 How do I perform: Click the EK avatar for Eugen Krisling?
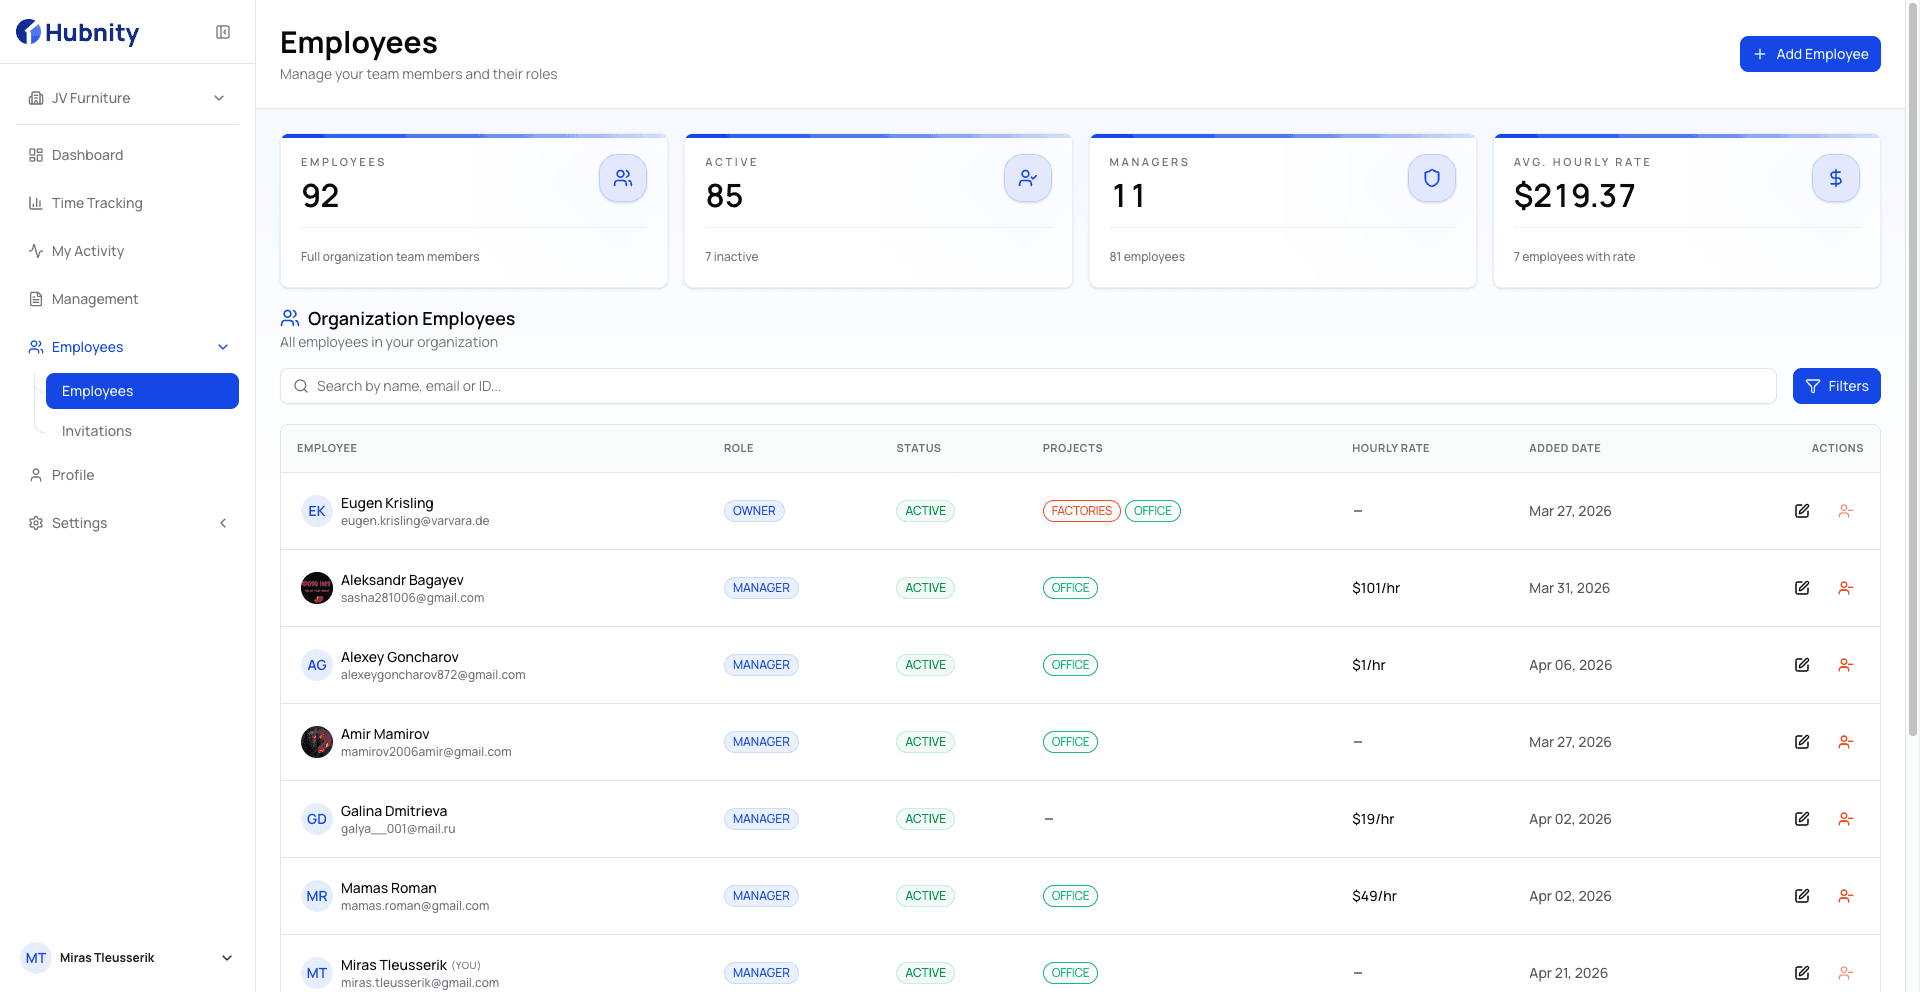tap(317, 511)
